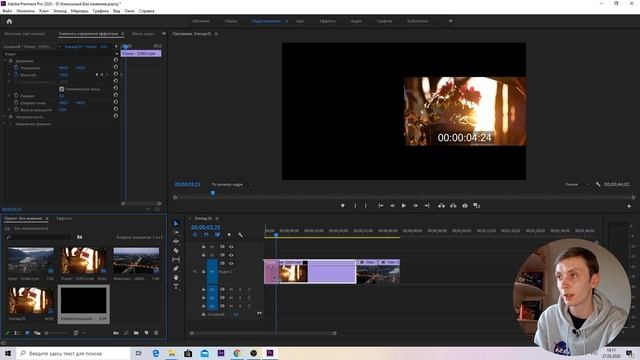640x360 pixels.
Task: Expand the Opacity effect group
Action: click(x=5, y=117)
